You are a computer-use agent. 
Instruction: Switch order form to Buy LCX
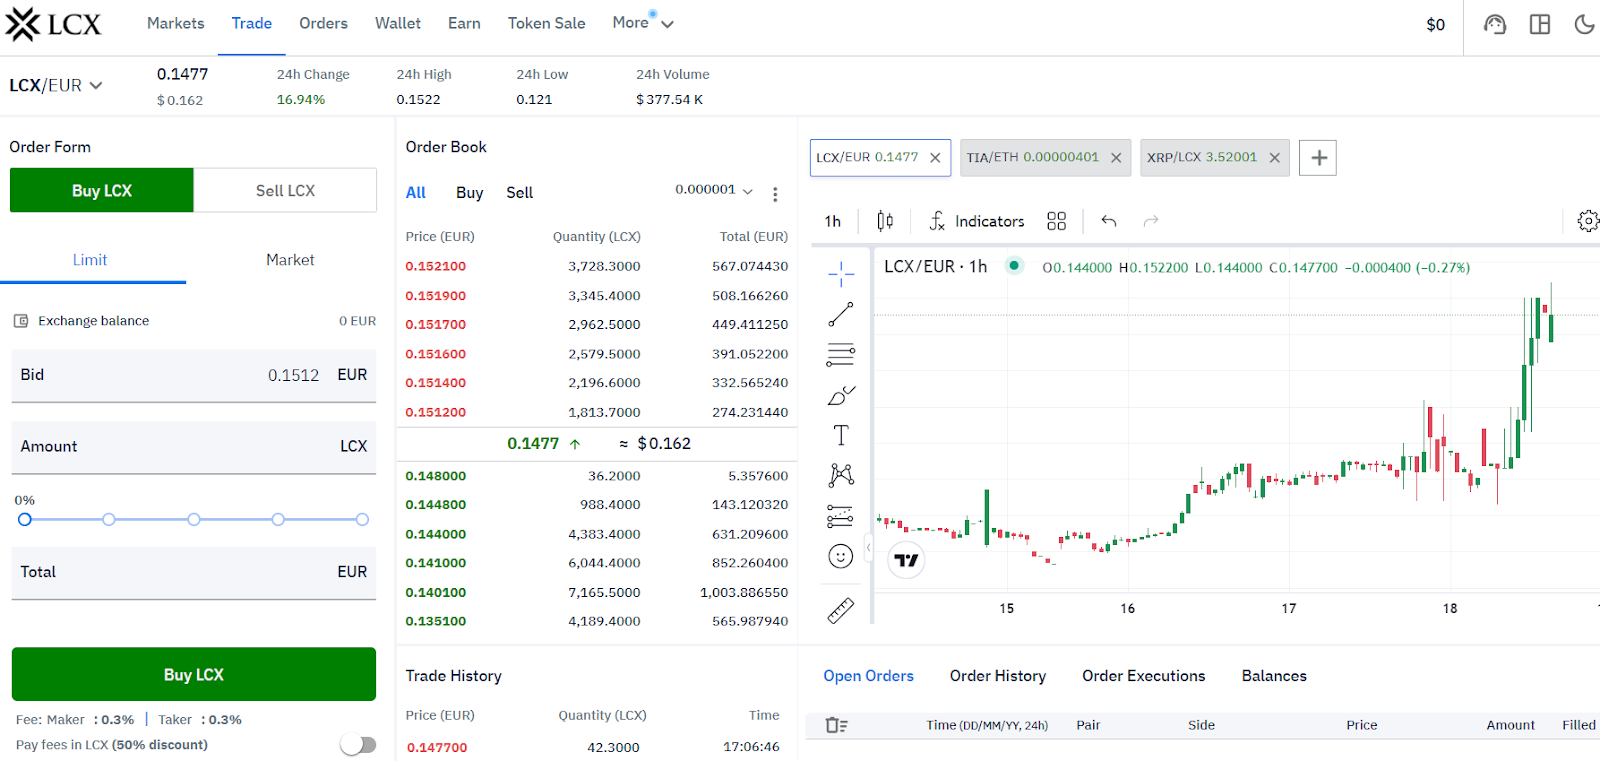[102, 190]
